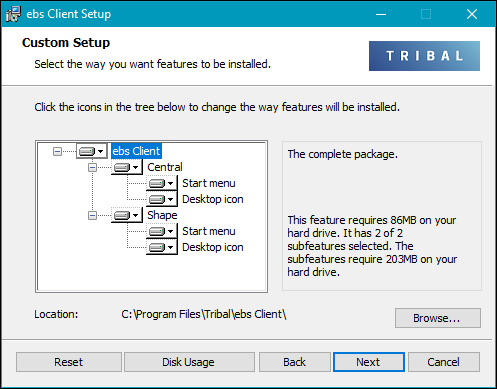
Task: Select Desktop icon label under Shape
Action: coord(213,247)
